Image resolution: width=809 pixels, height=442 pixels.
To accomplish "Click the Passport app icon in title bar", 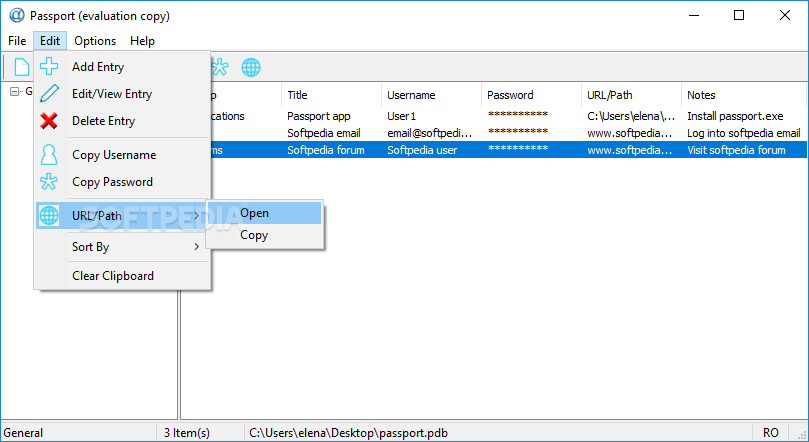I will pos(17,15).
